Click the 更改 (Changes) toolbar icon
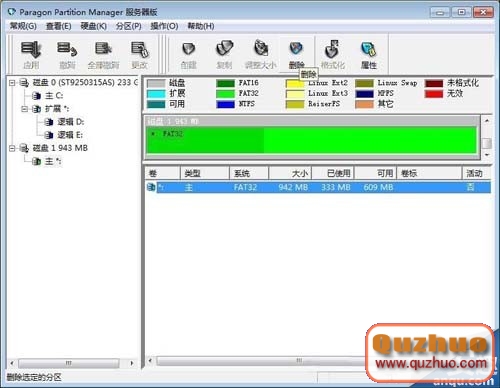The width and height of the screenshot is (500, 388). pos(140,49)
